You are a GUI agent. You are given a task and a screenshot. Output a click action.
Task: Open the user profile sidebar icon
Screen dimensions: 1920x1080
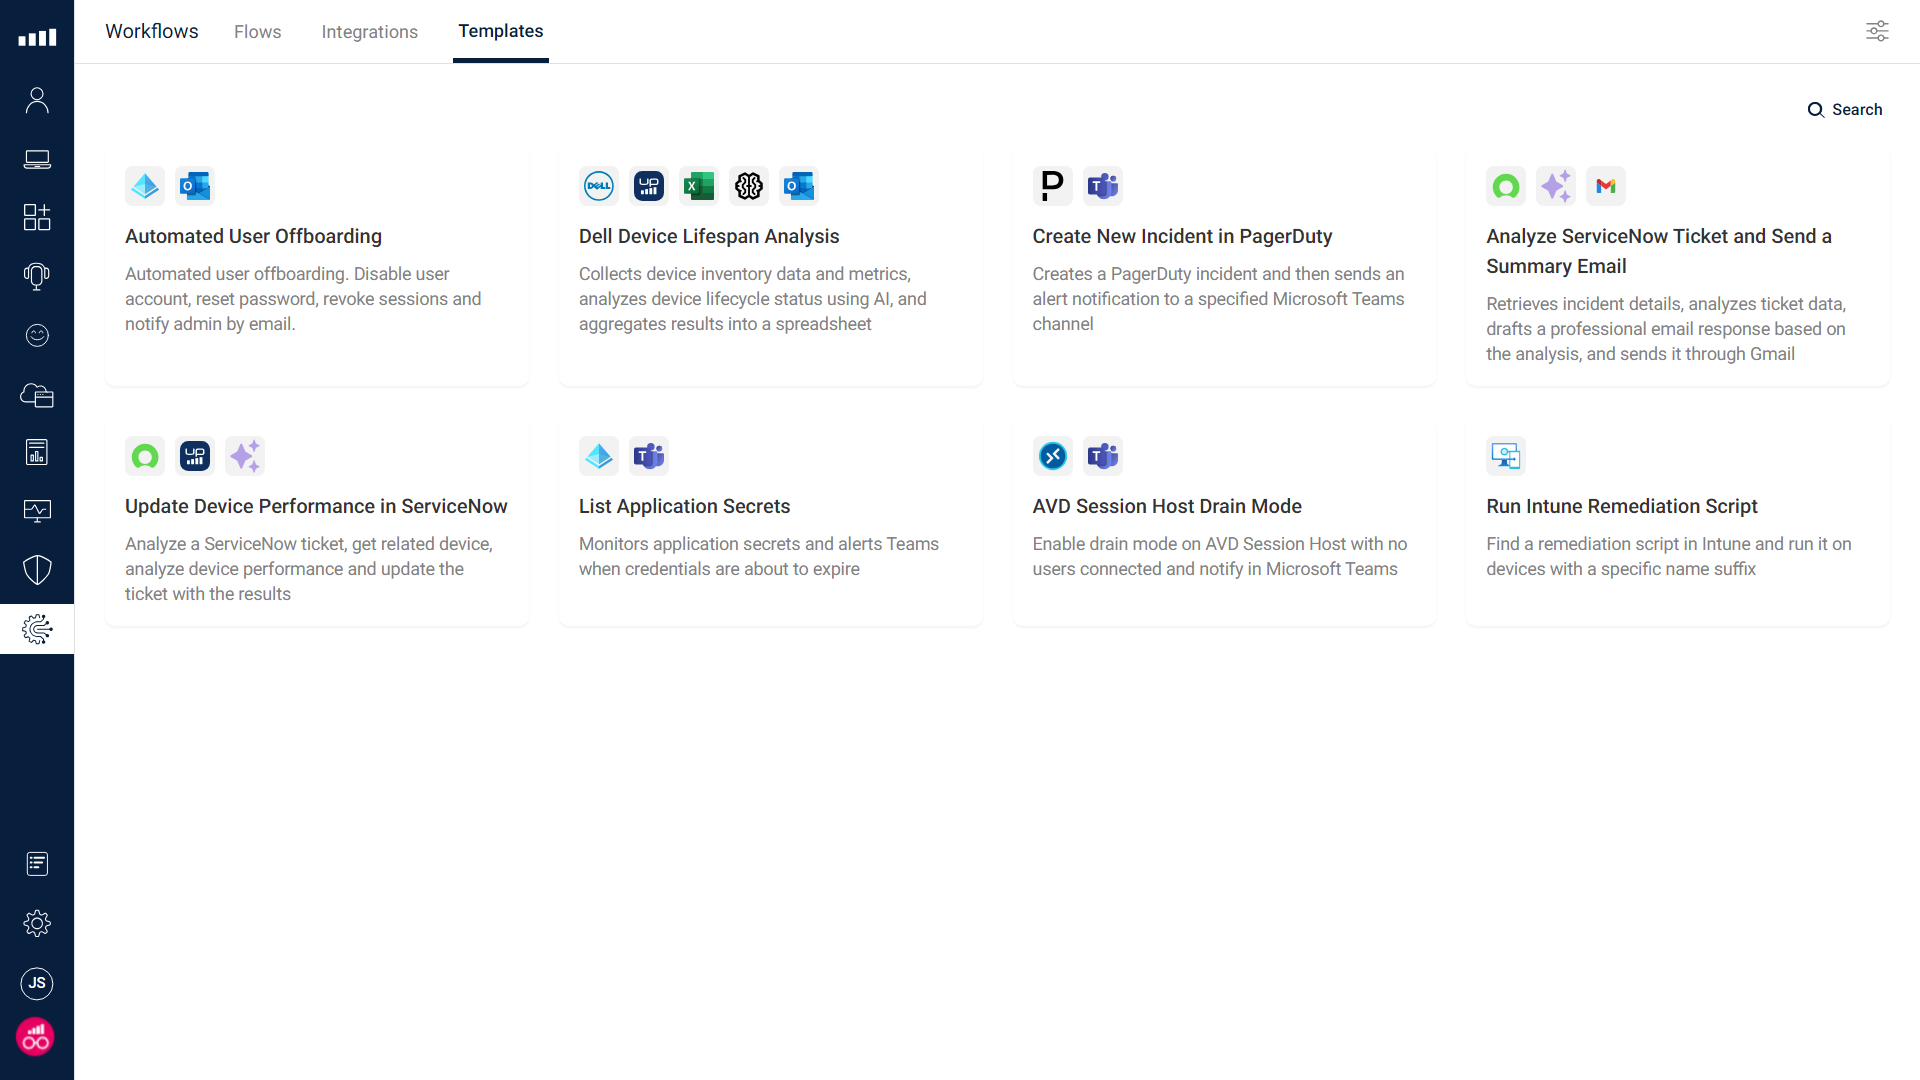click(37, 100)
